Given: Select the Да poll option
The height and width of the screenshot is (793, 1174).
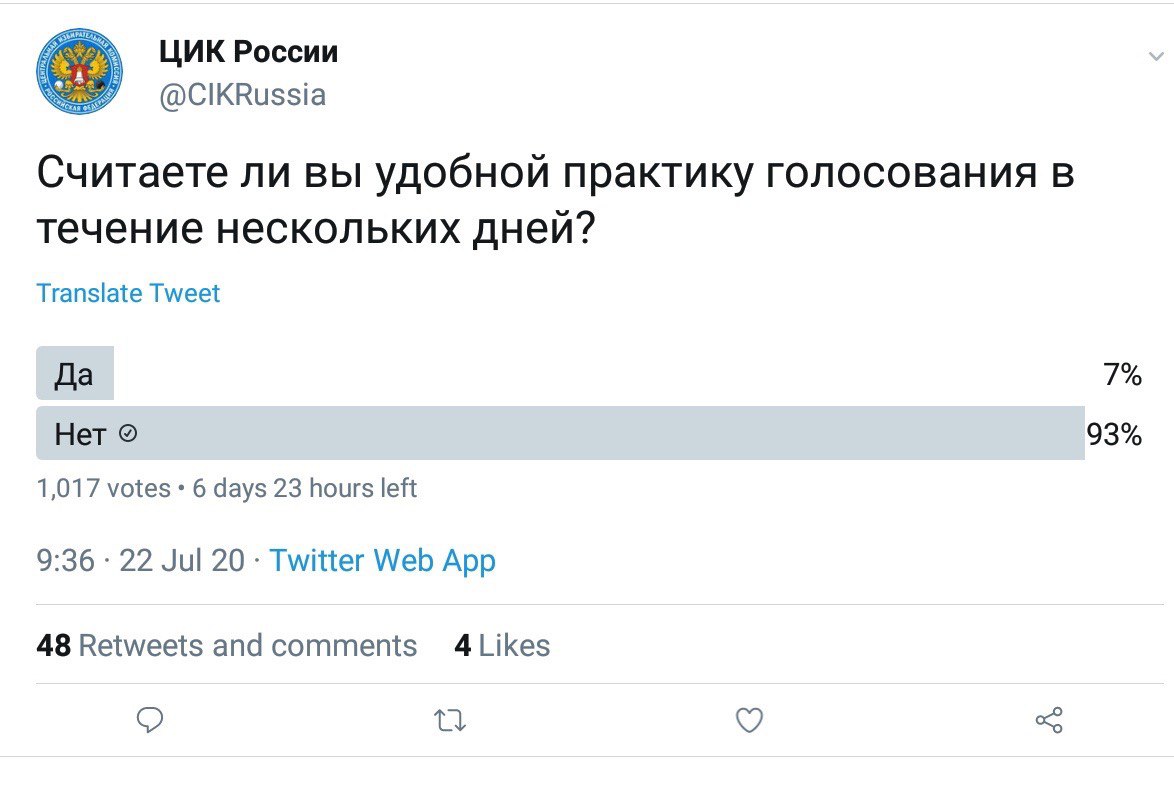Looking at the screenshot, I should 75,375.
